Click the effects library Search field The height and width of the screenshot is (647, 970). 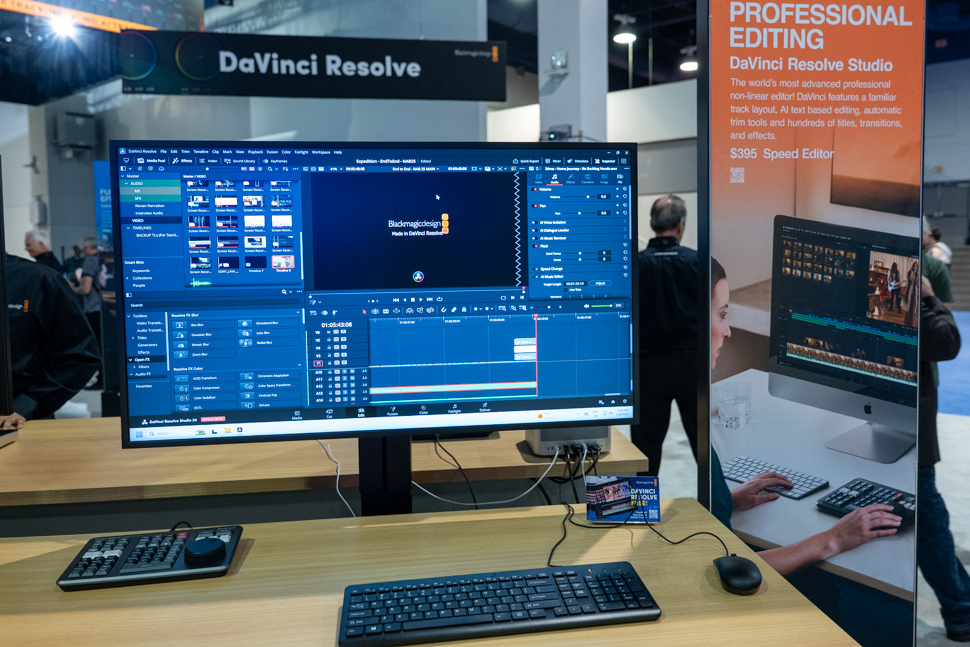[213, 305]
